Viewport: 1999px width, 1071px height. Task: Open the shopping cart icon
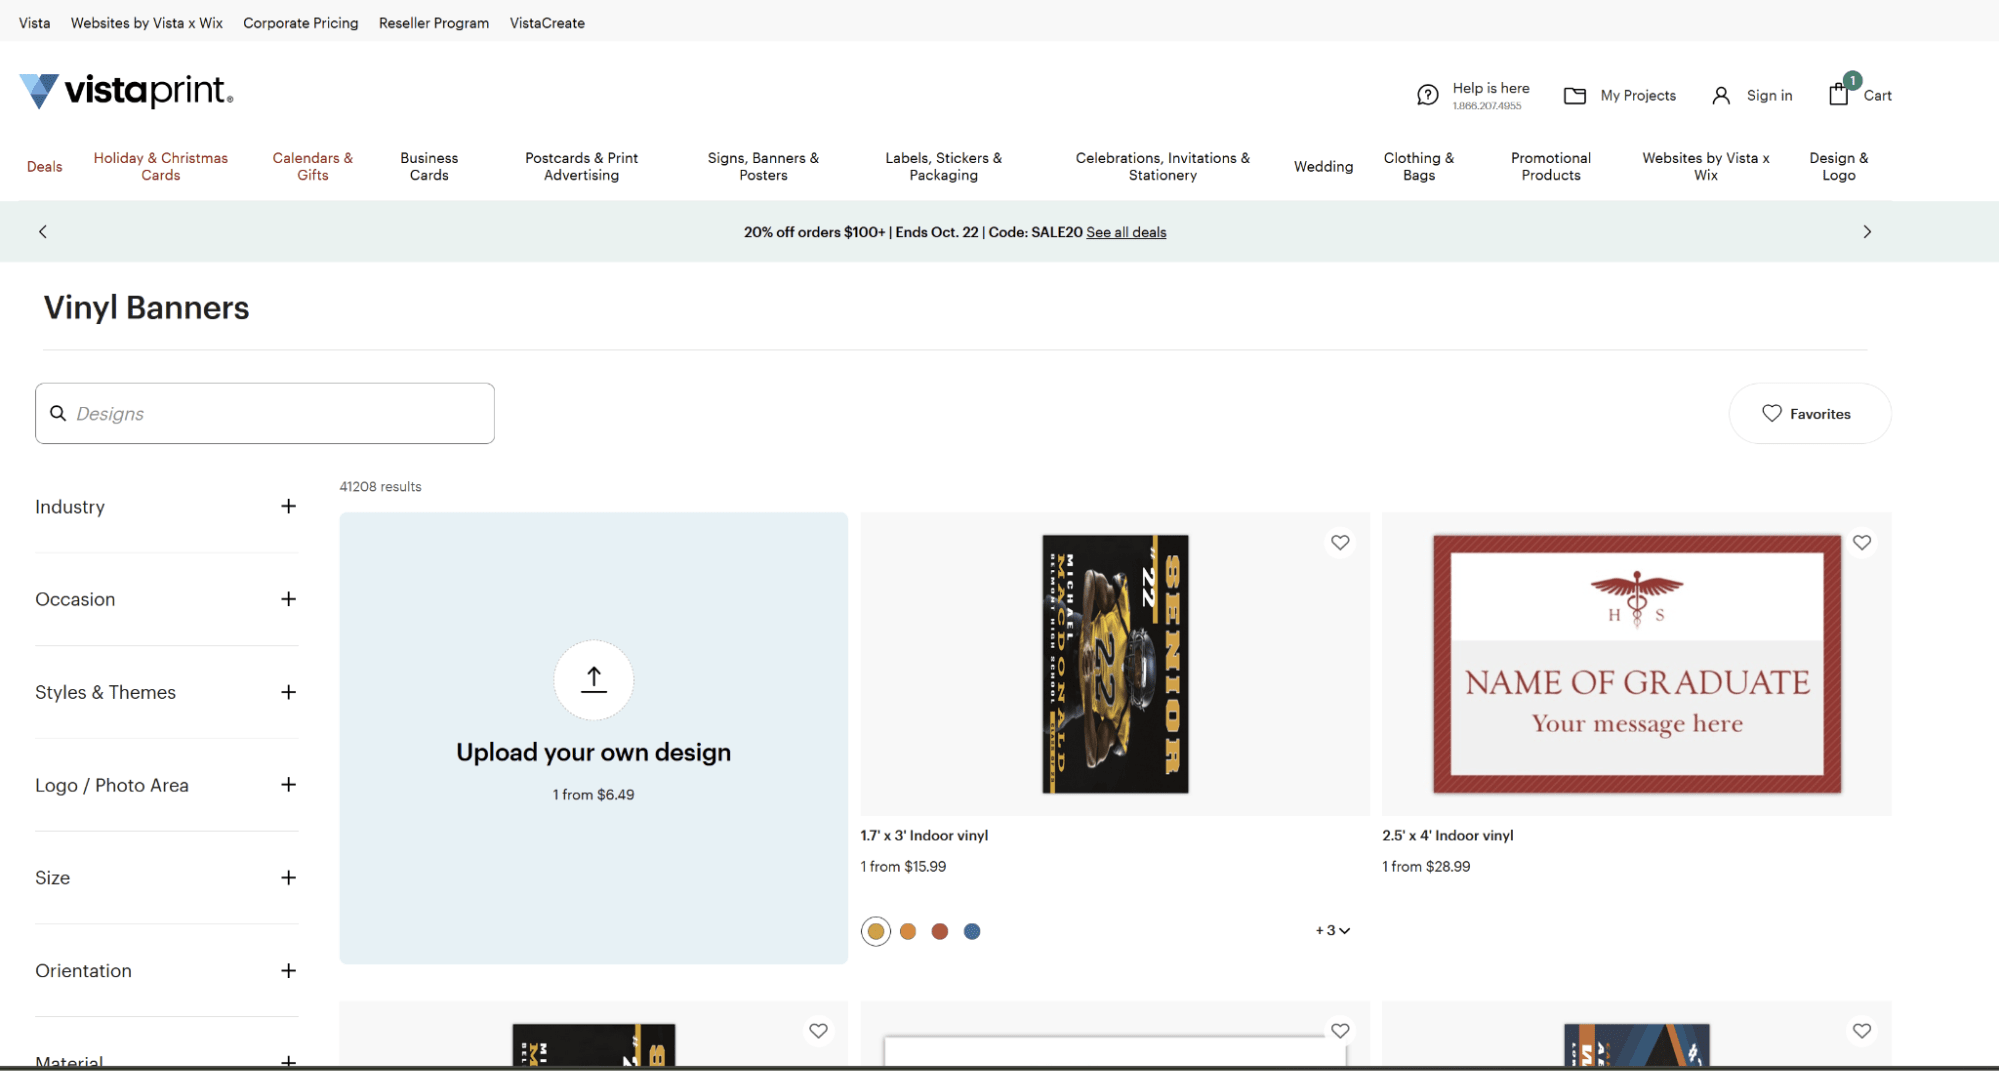click(x=1838, y=94)
